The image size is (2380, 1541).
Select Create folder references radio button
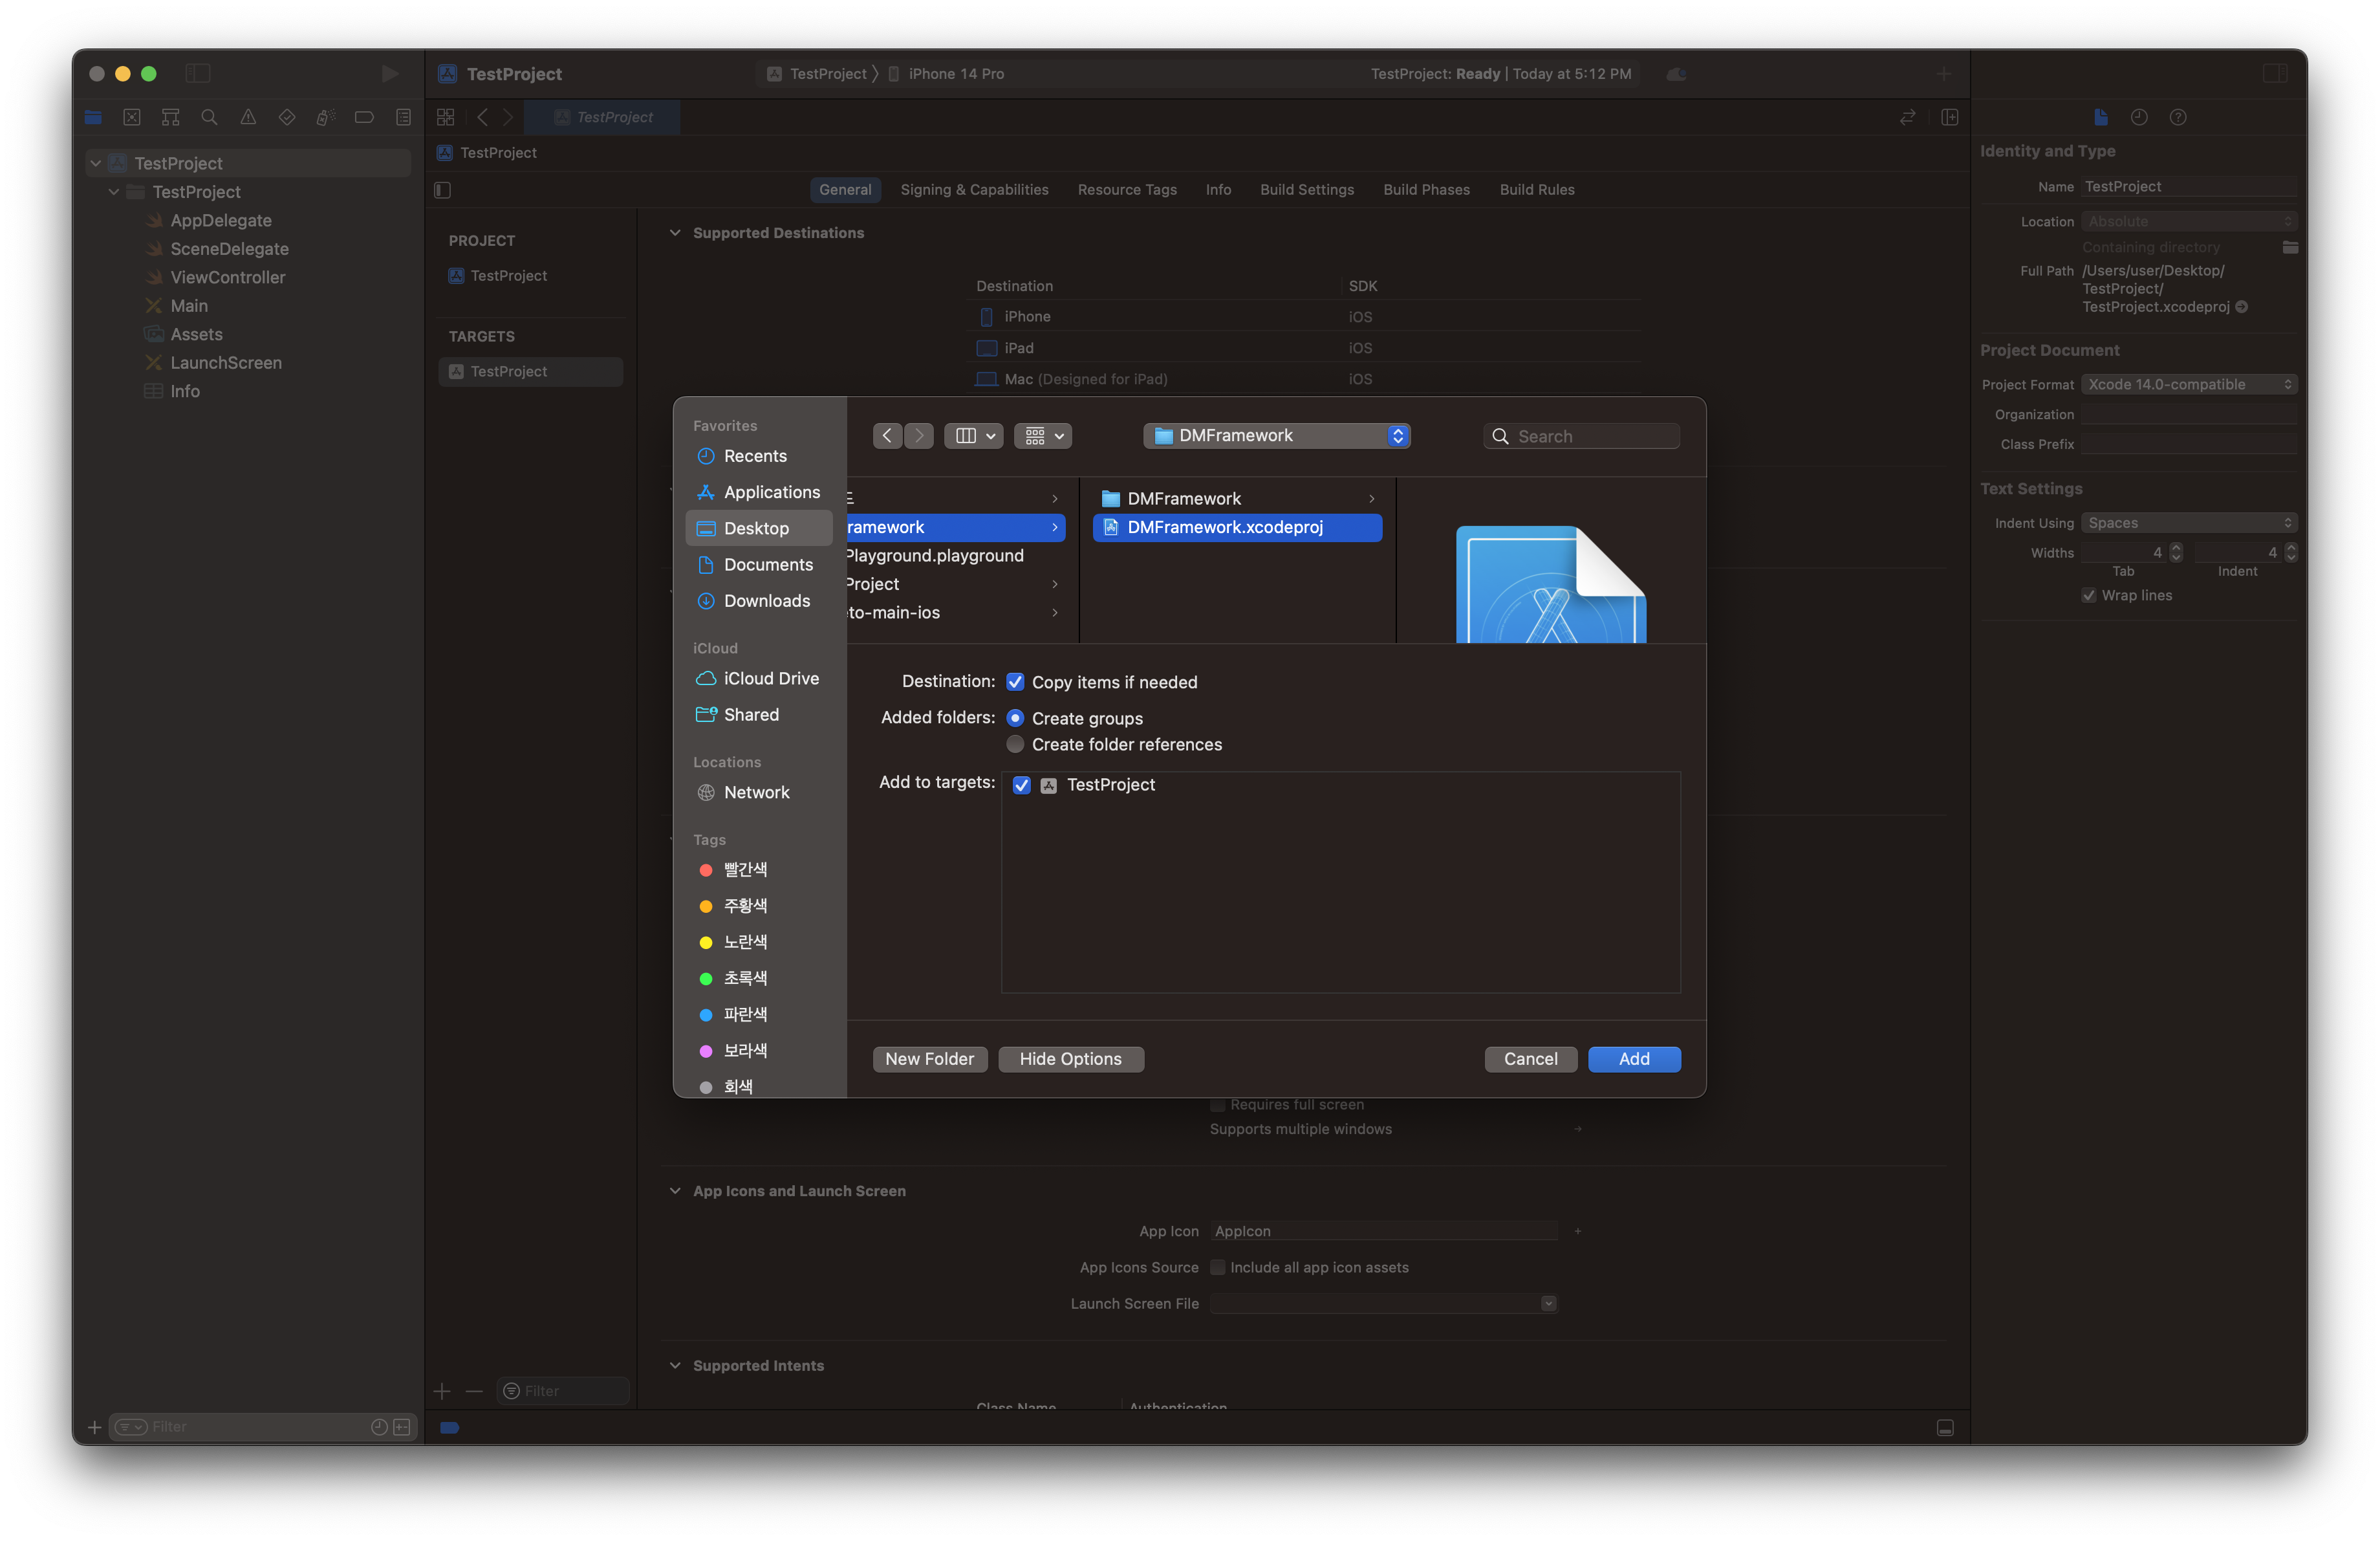[1015, 744]
